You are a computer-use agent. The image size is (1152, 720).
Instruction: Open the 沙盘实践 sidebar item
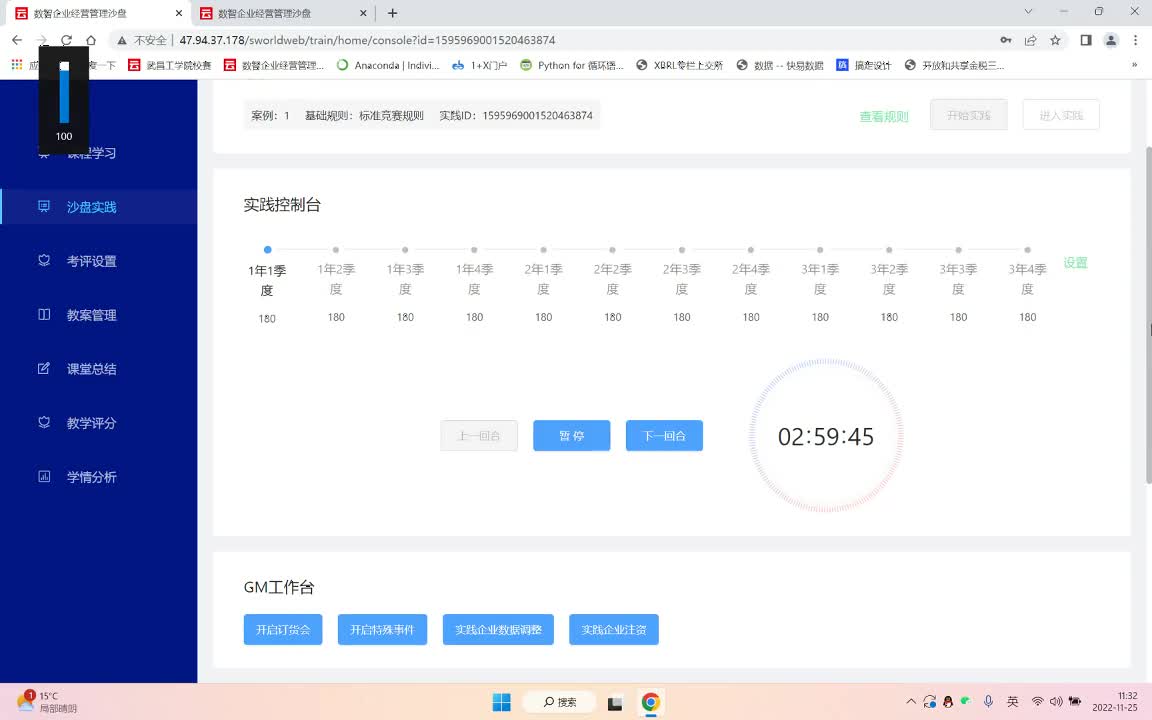98,206
